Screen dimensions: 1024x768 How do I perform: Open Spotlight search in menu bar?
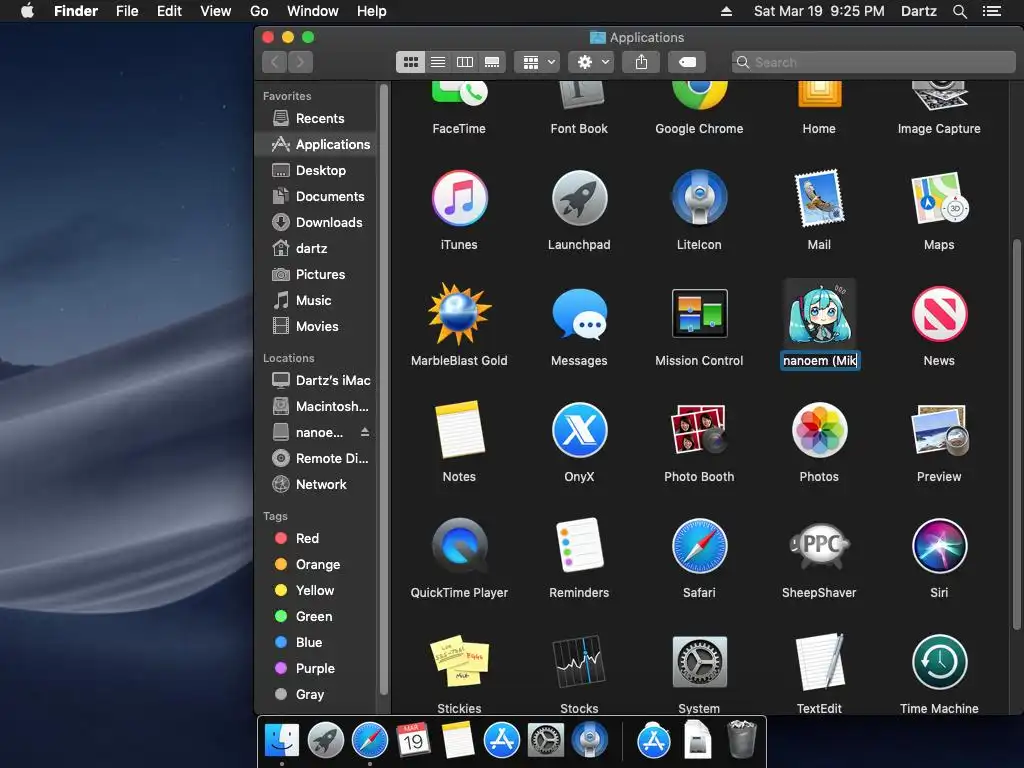tap(959, 11)
